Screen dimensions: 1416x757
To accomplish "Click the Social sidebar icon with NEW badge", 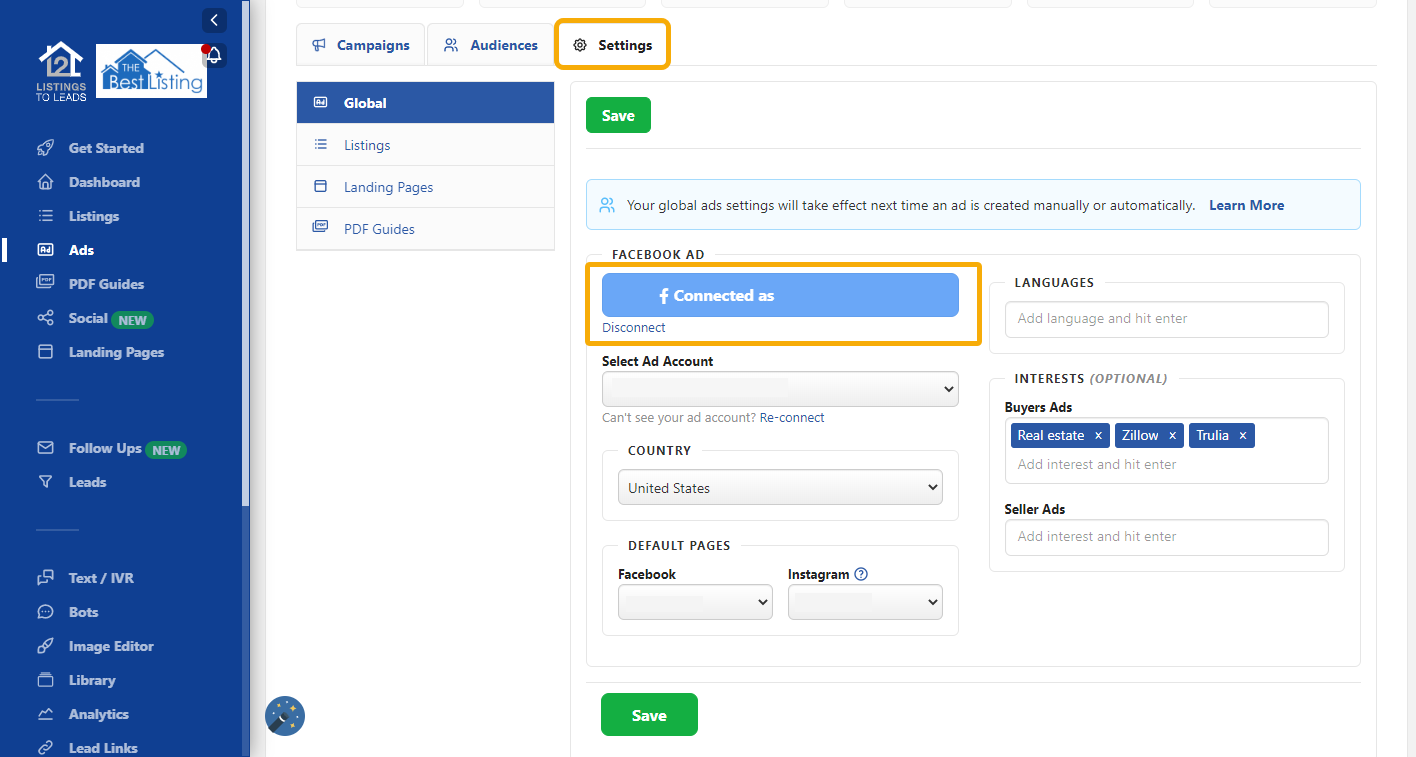I will click(47, 317).
